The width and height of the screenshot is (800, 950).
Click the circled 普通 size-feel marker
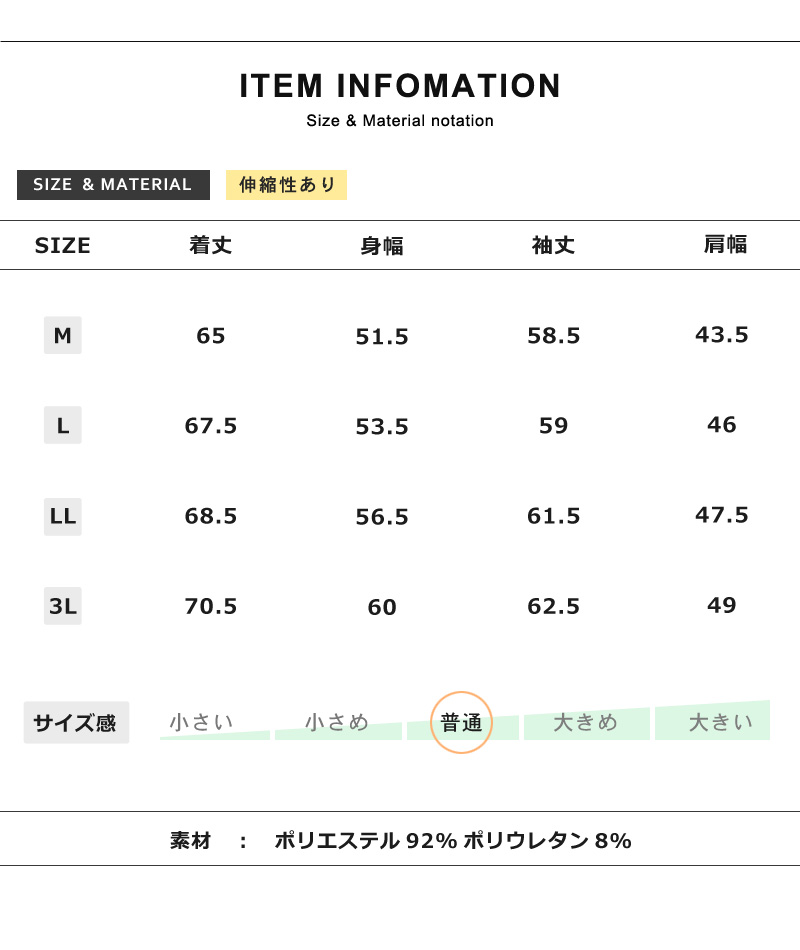[x=462, y=722]
